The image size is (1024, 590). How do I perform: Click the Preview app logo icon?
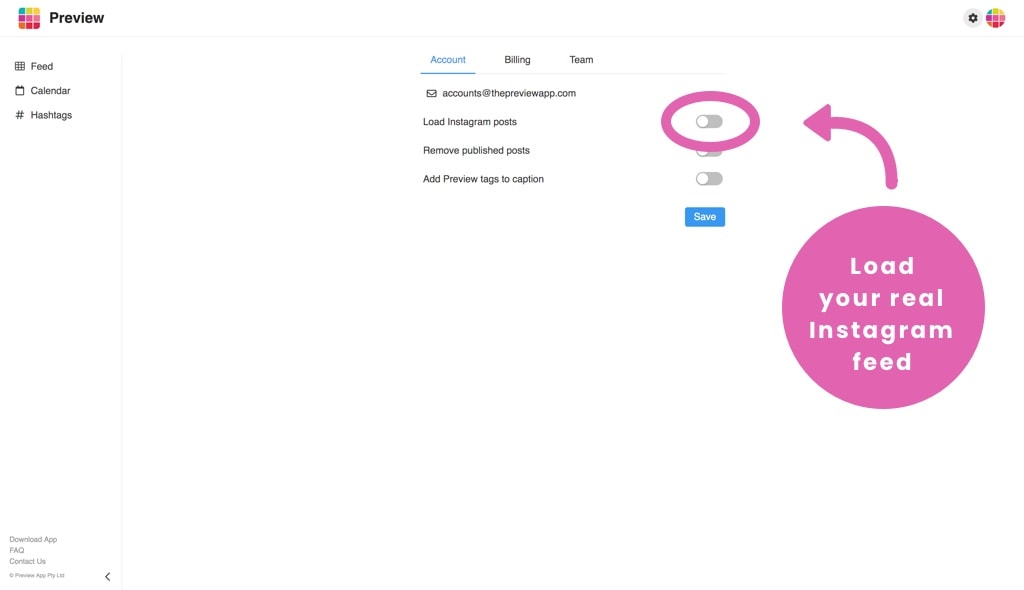point(29,18)
